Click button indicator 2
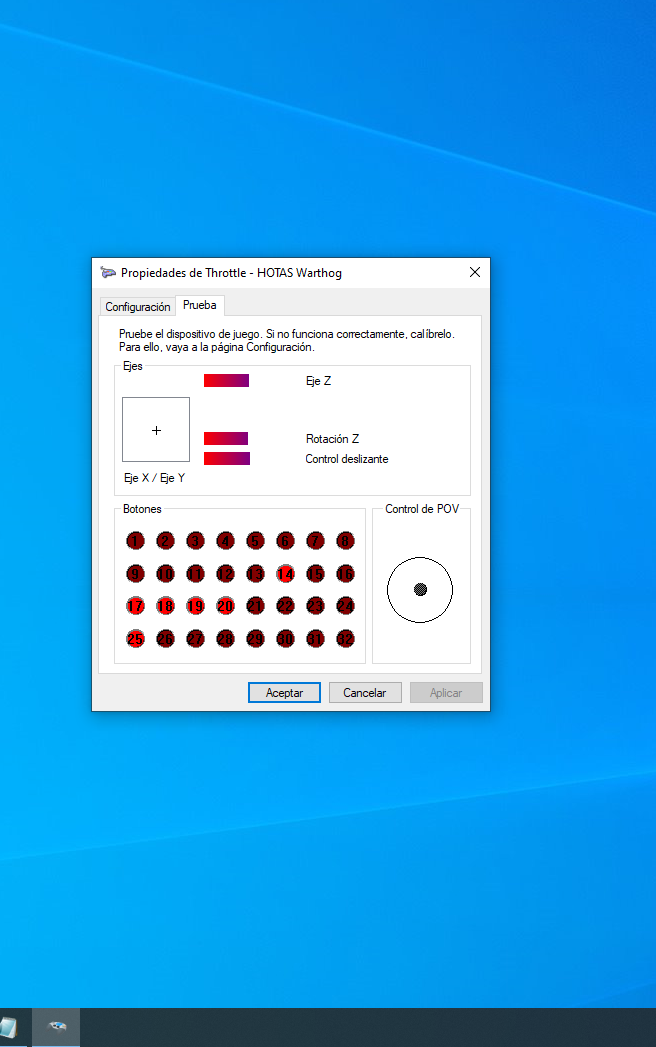The height and width of the screenshot is (1047, 656). pos(166,541)
